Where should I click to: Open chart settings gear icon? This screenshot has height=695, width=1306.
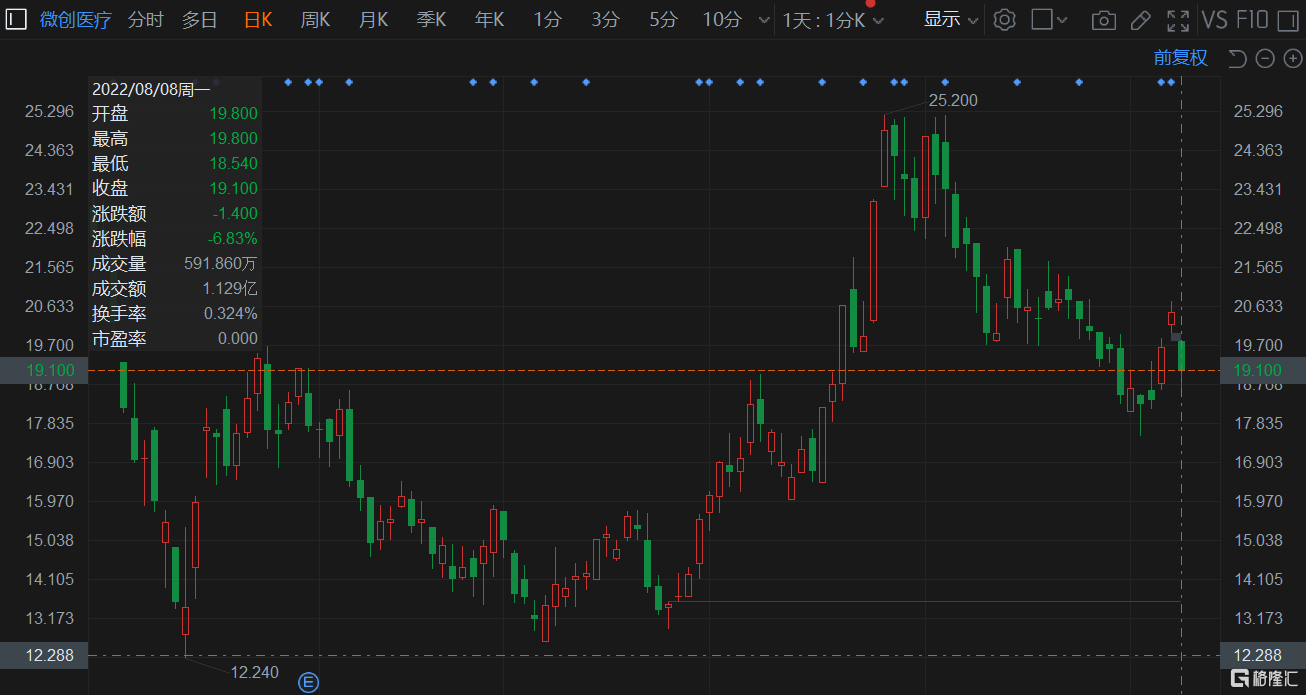1005,20
